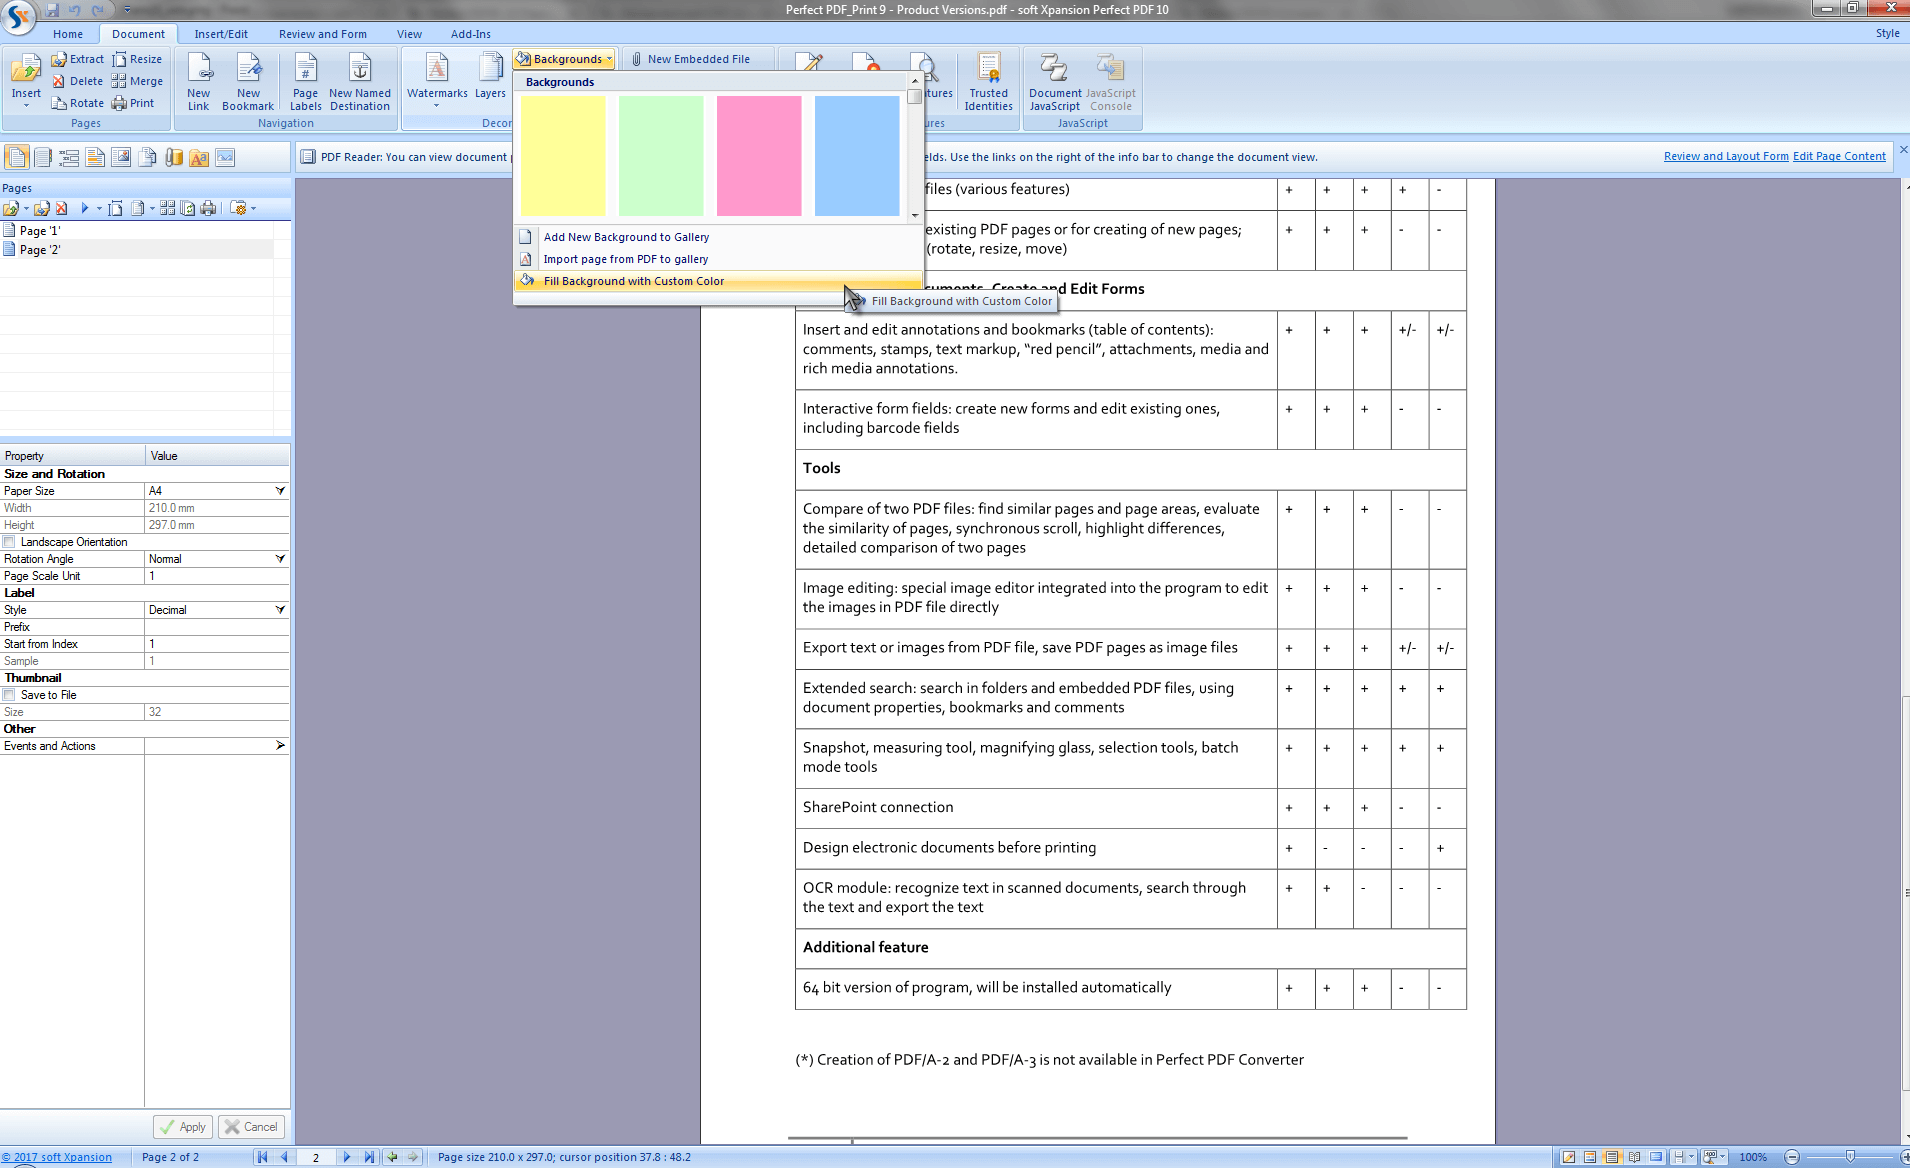Show the Pages navigation panel icon
This screenshot has width=1910, height=1168.
click(17, 157)
